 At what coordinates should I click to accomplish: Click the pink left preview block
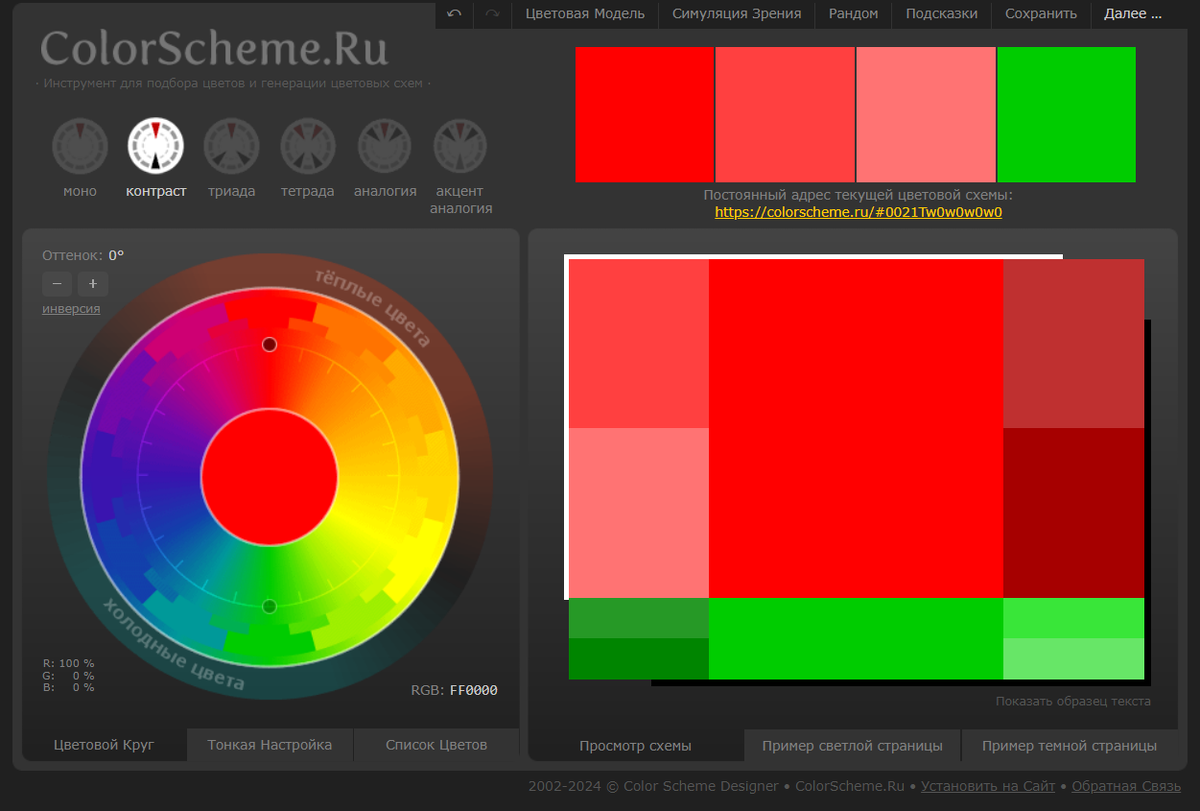click(x=639, y=513)
